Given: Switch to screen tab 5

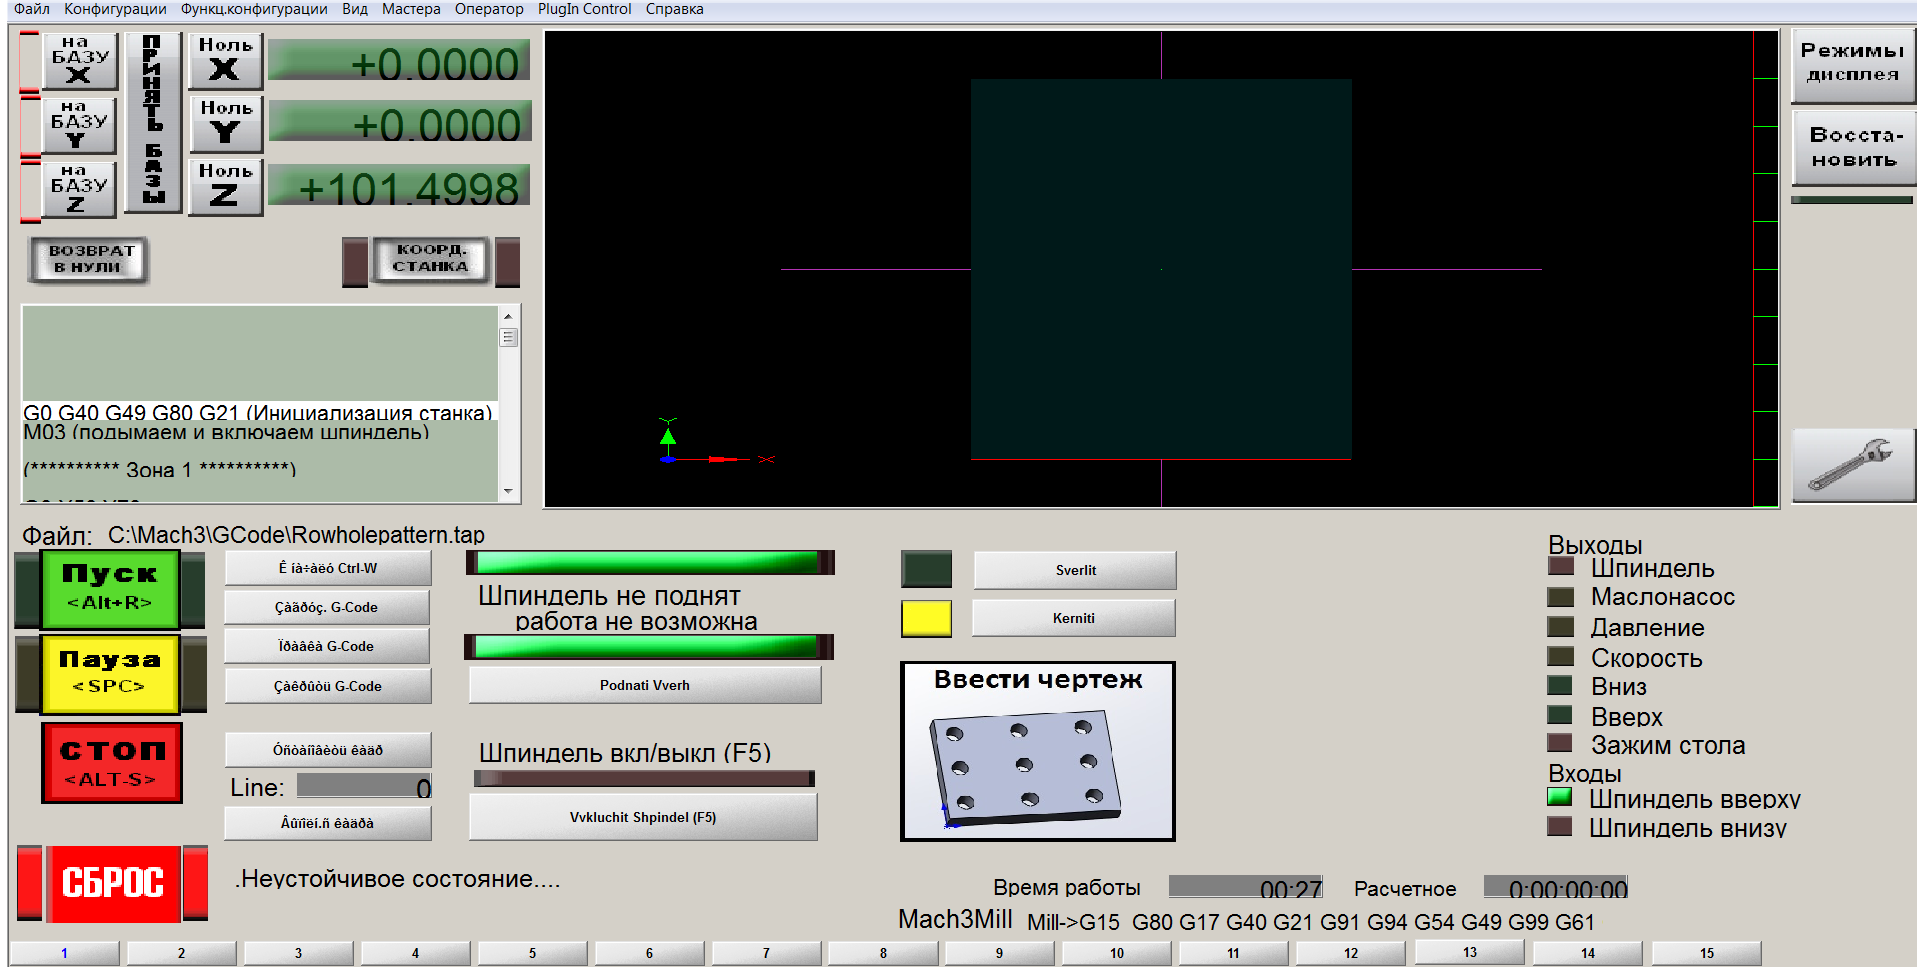Looking at the screenshot, I should click(532, 953).
